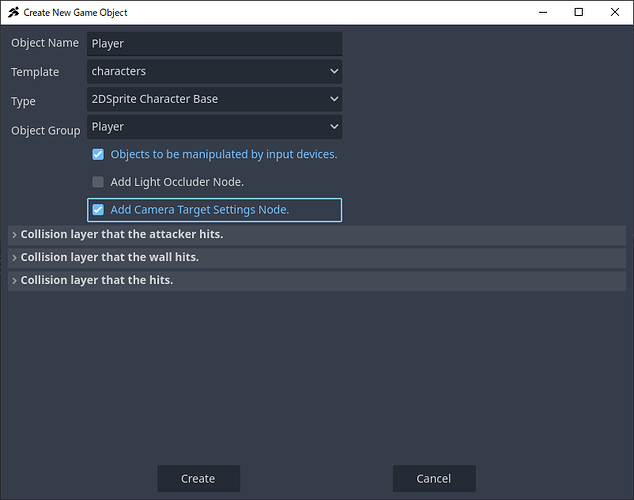Click the Object Name field containing Player
Image resolution: width=634 pixels, height=500 pixels.
coord(214,44)
